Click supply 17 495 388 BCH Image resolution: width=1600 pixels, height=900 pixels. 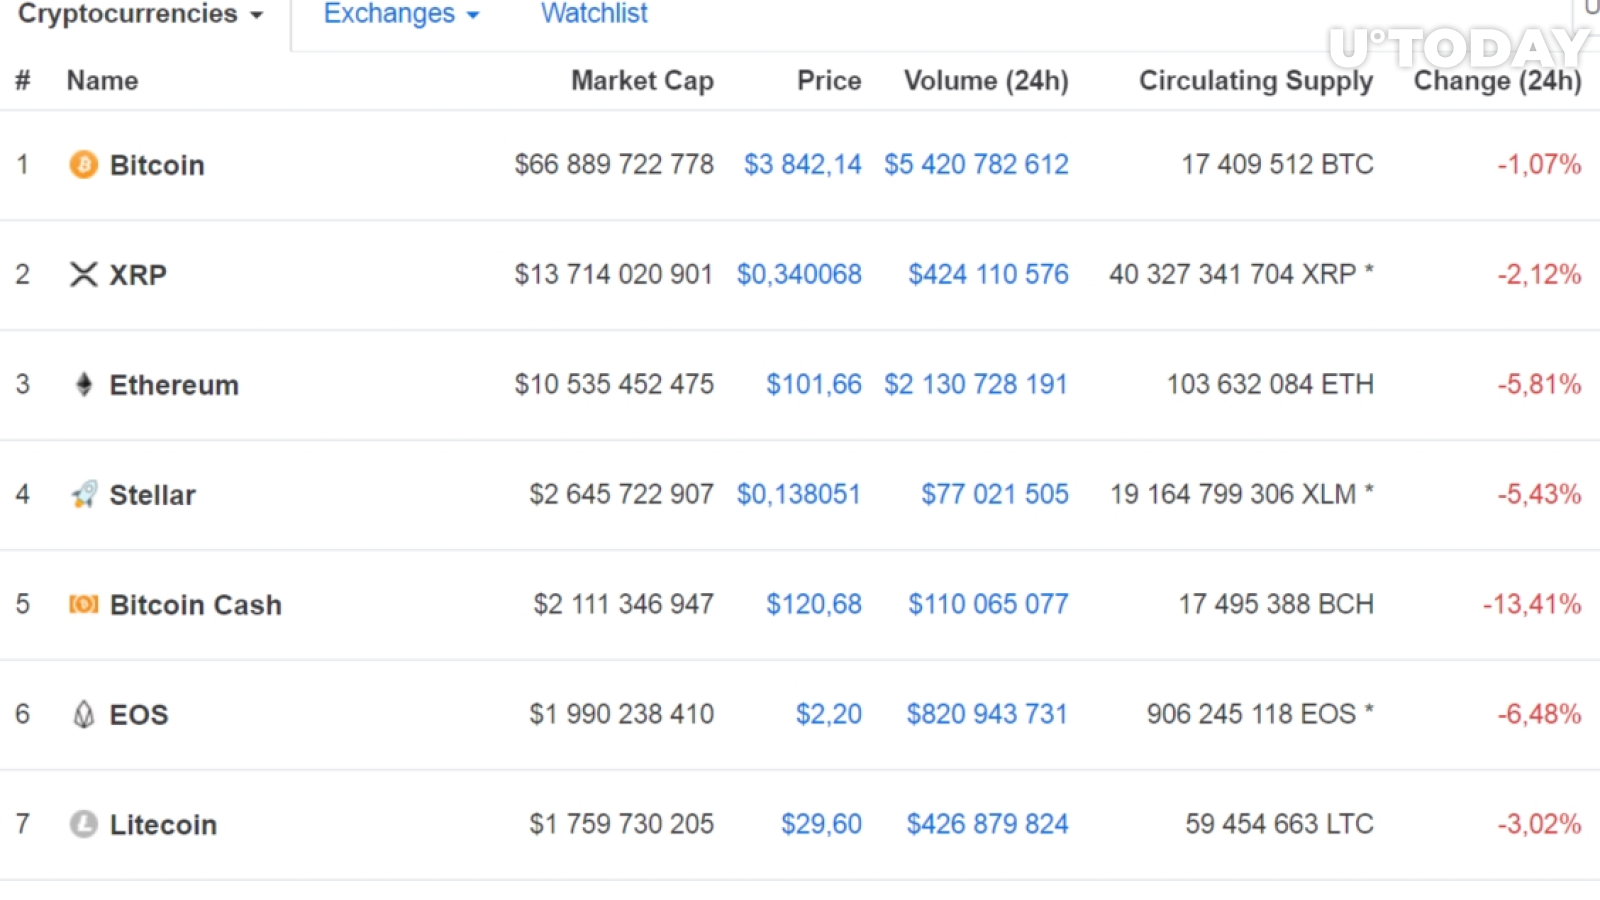pyautogui.click(x=1276, y=604)
